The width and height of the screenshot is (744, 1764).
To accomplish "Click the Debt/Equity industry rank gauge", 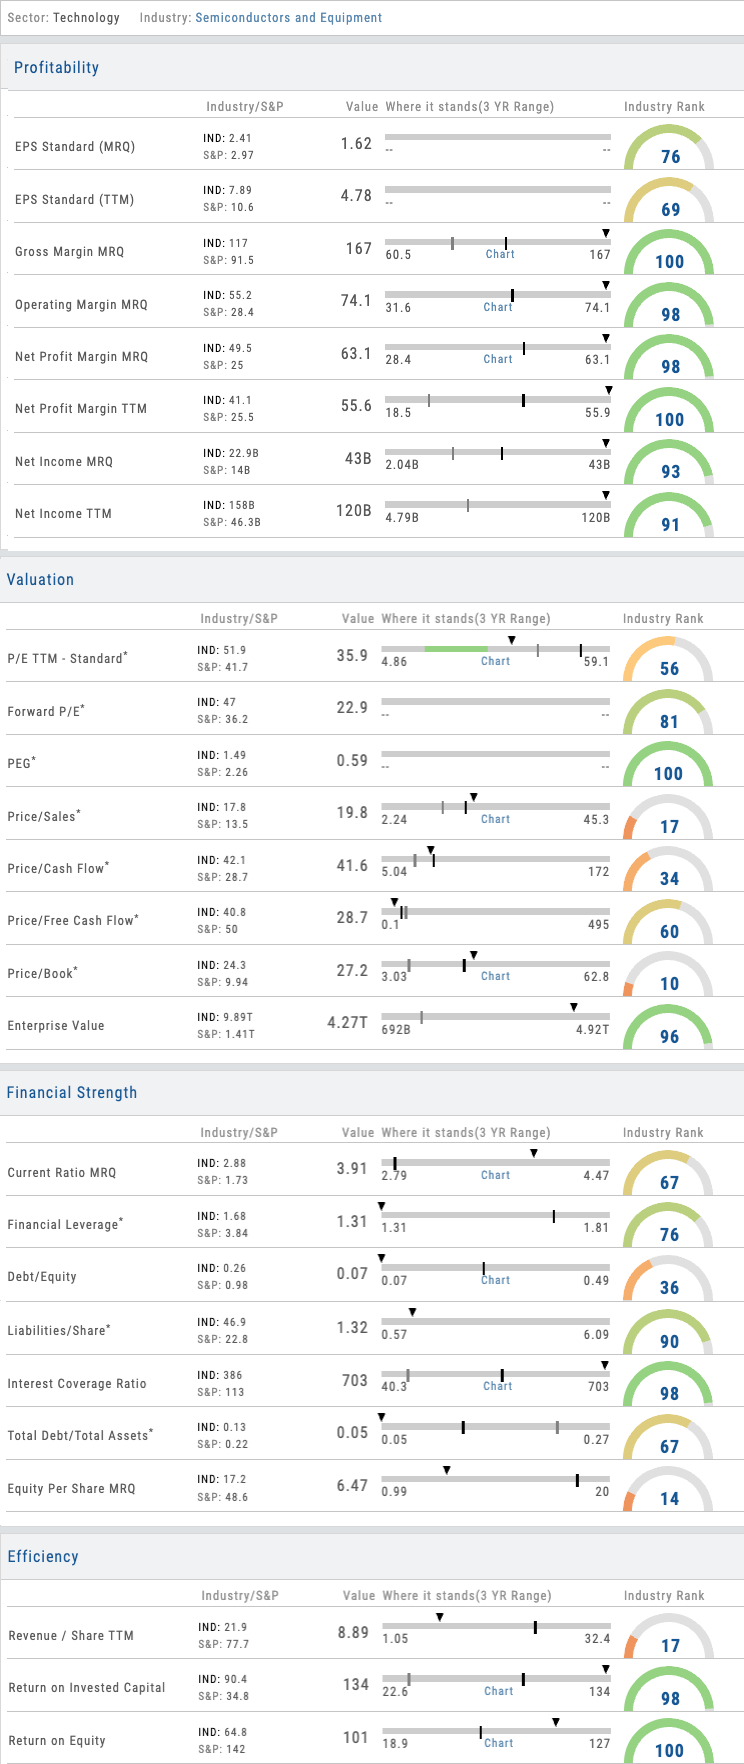I will pyautogui.click(x=668, y=1280).
